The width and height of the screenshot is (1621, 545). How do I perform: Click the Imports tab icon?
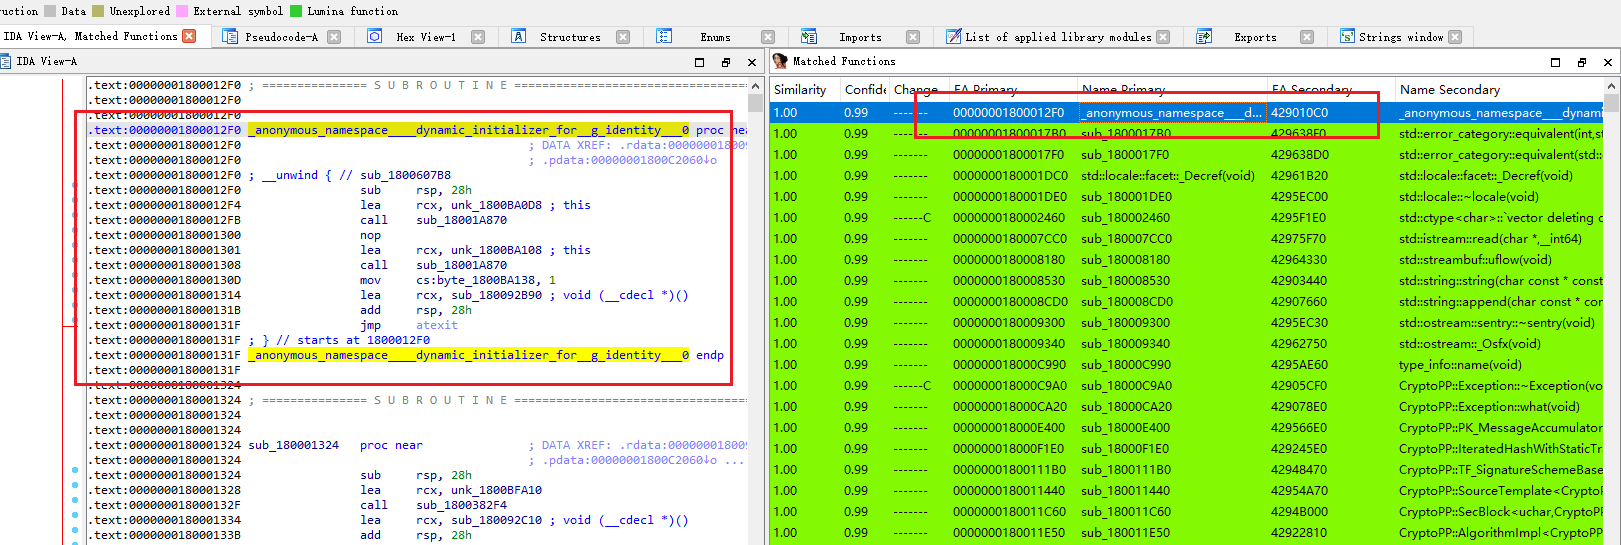[x=809, y=37]
